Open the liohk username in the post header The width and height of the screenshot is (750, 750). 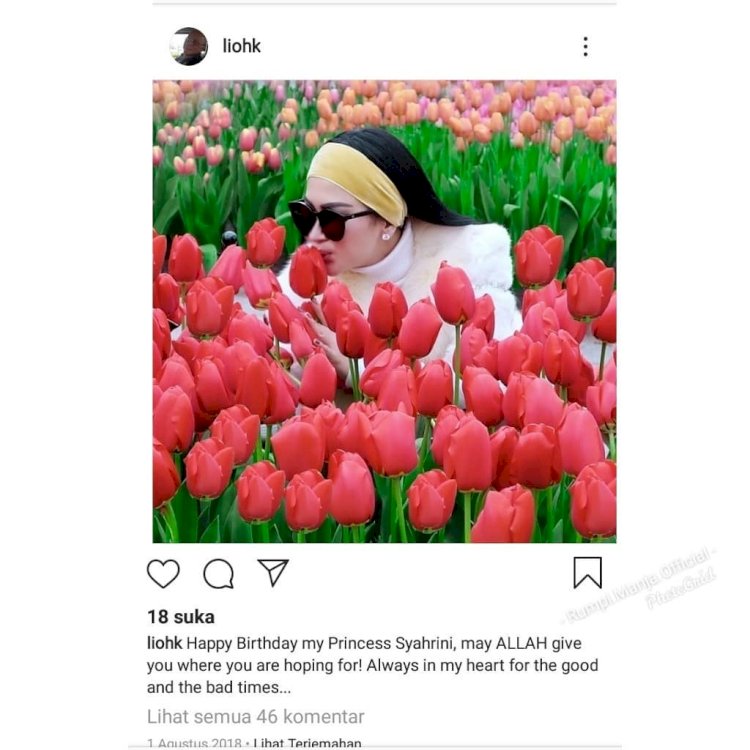point(242,46)
